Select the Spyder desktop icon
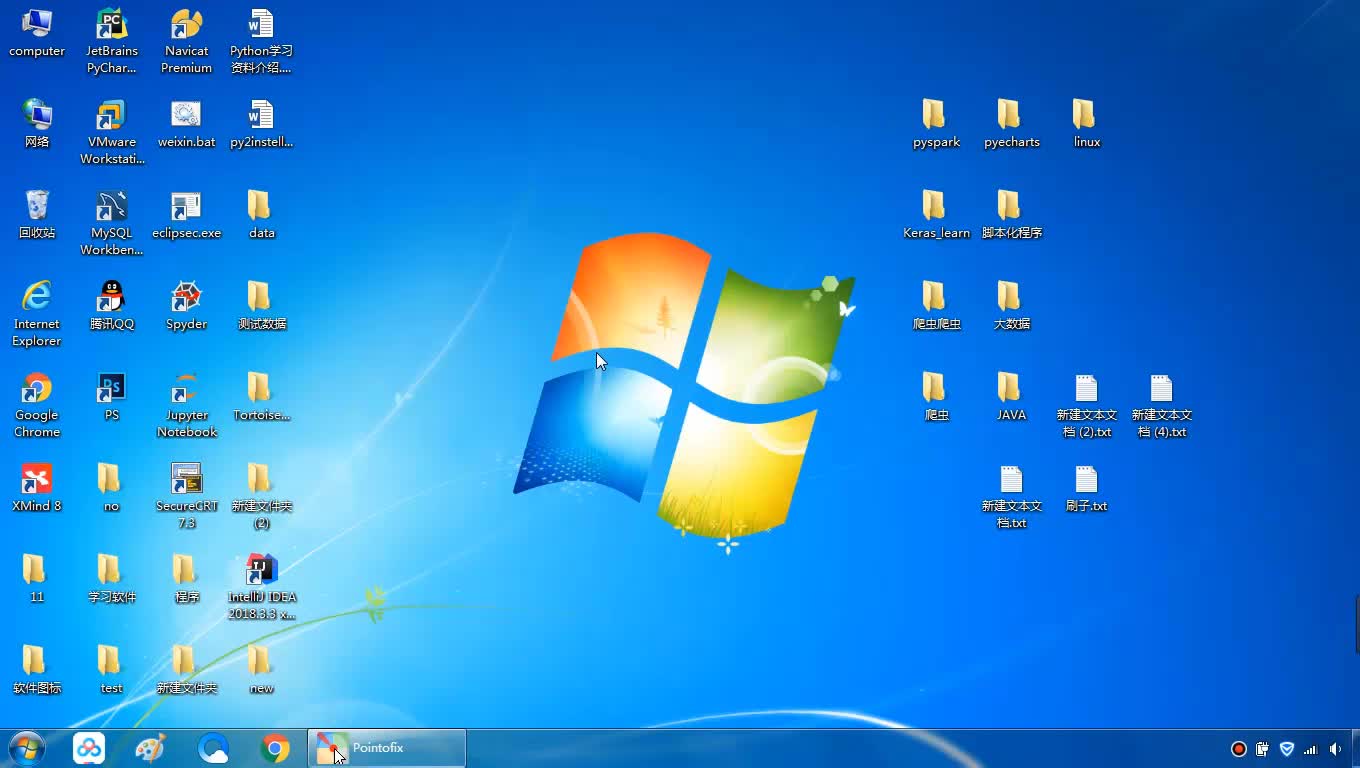The image size is (1360, 768). click(186, 298)
